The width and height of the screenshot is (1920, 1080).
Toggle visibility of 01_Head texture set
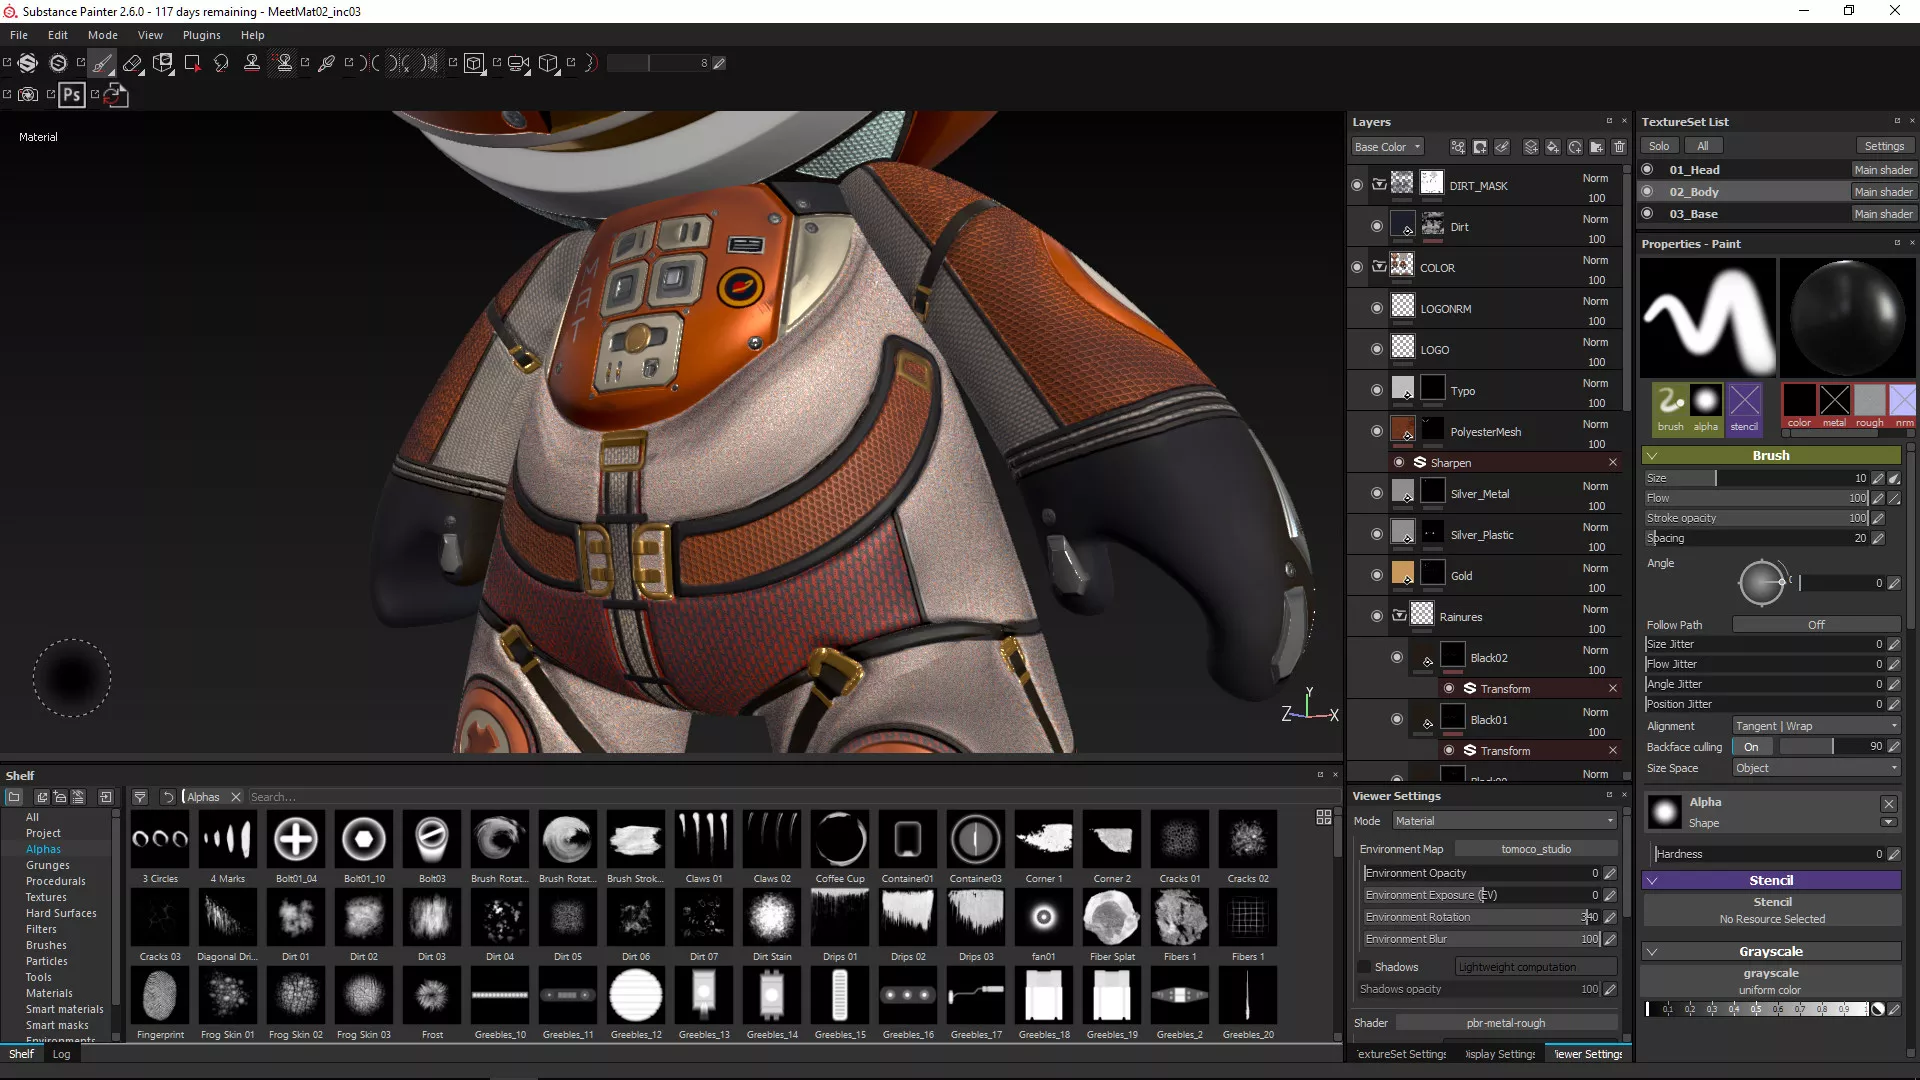point(1647,170)
